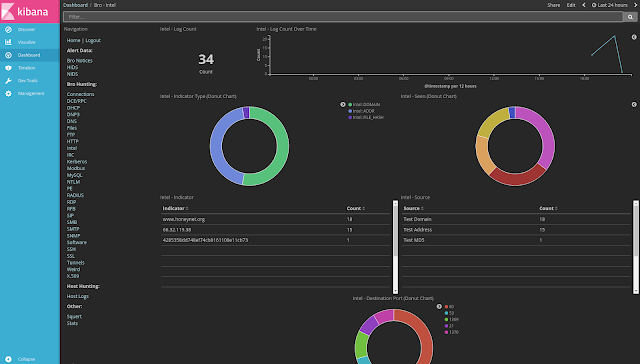
Task: Toggle the Indicator Type legend arrow
Action: click(x=343, y=104)
